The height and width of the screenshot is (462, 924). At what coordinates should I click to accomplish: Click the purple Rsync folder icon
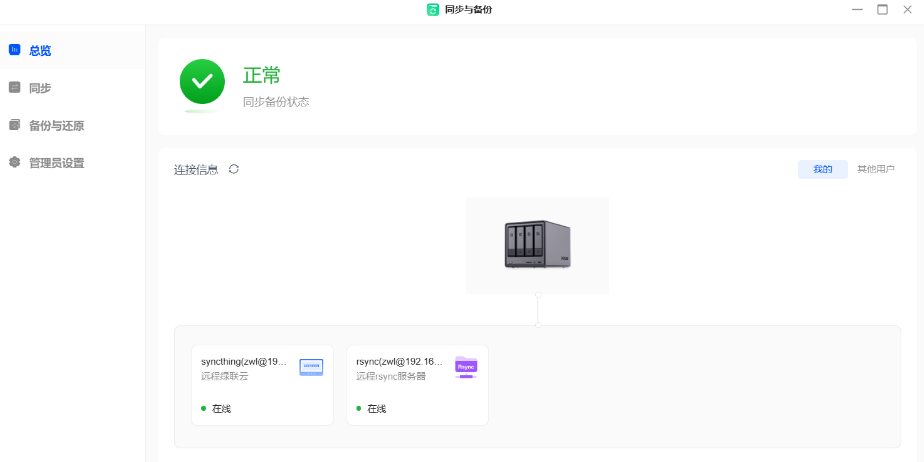pyautogui.click(x=466, y=366)
